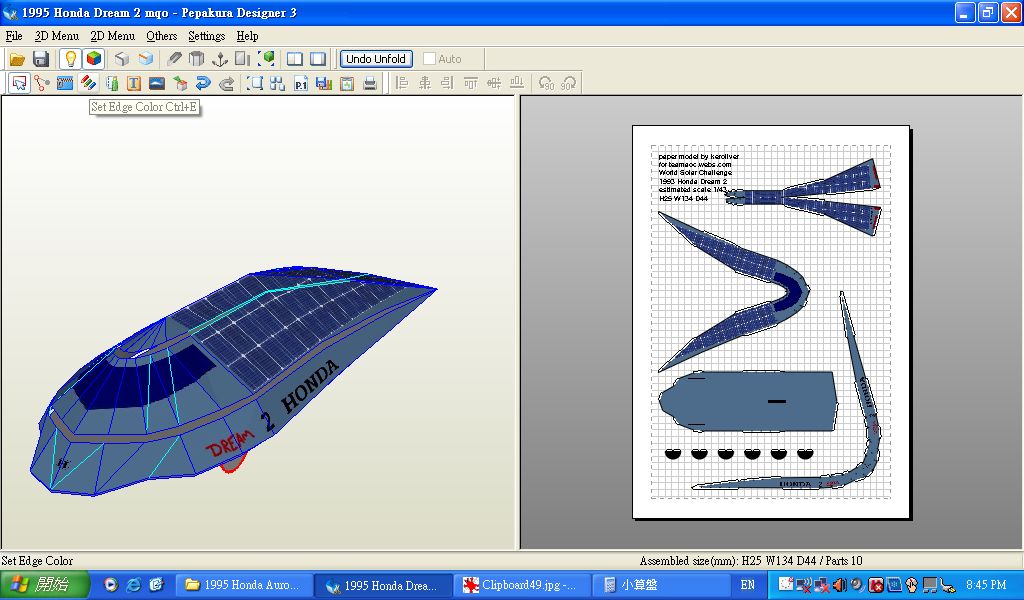1024x600 pixels.
Task: Enable the Auto checkbox
Action: click(430, 59)
